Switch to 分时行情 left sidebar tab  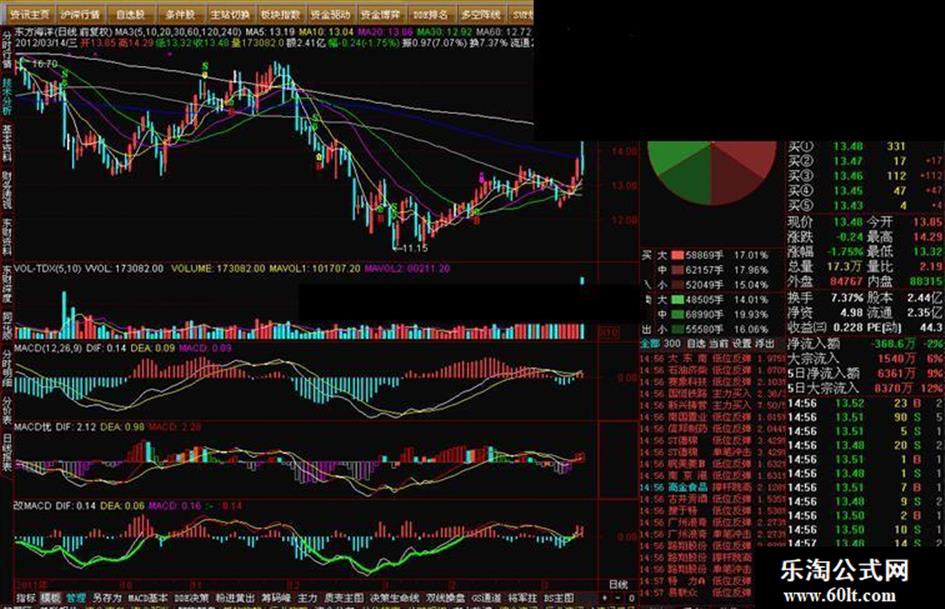pos(7,51)
